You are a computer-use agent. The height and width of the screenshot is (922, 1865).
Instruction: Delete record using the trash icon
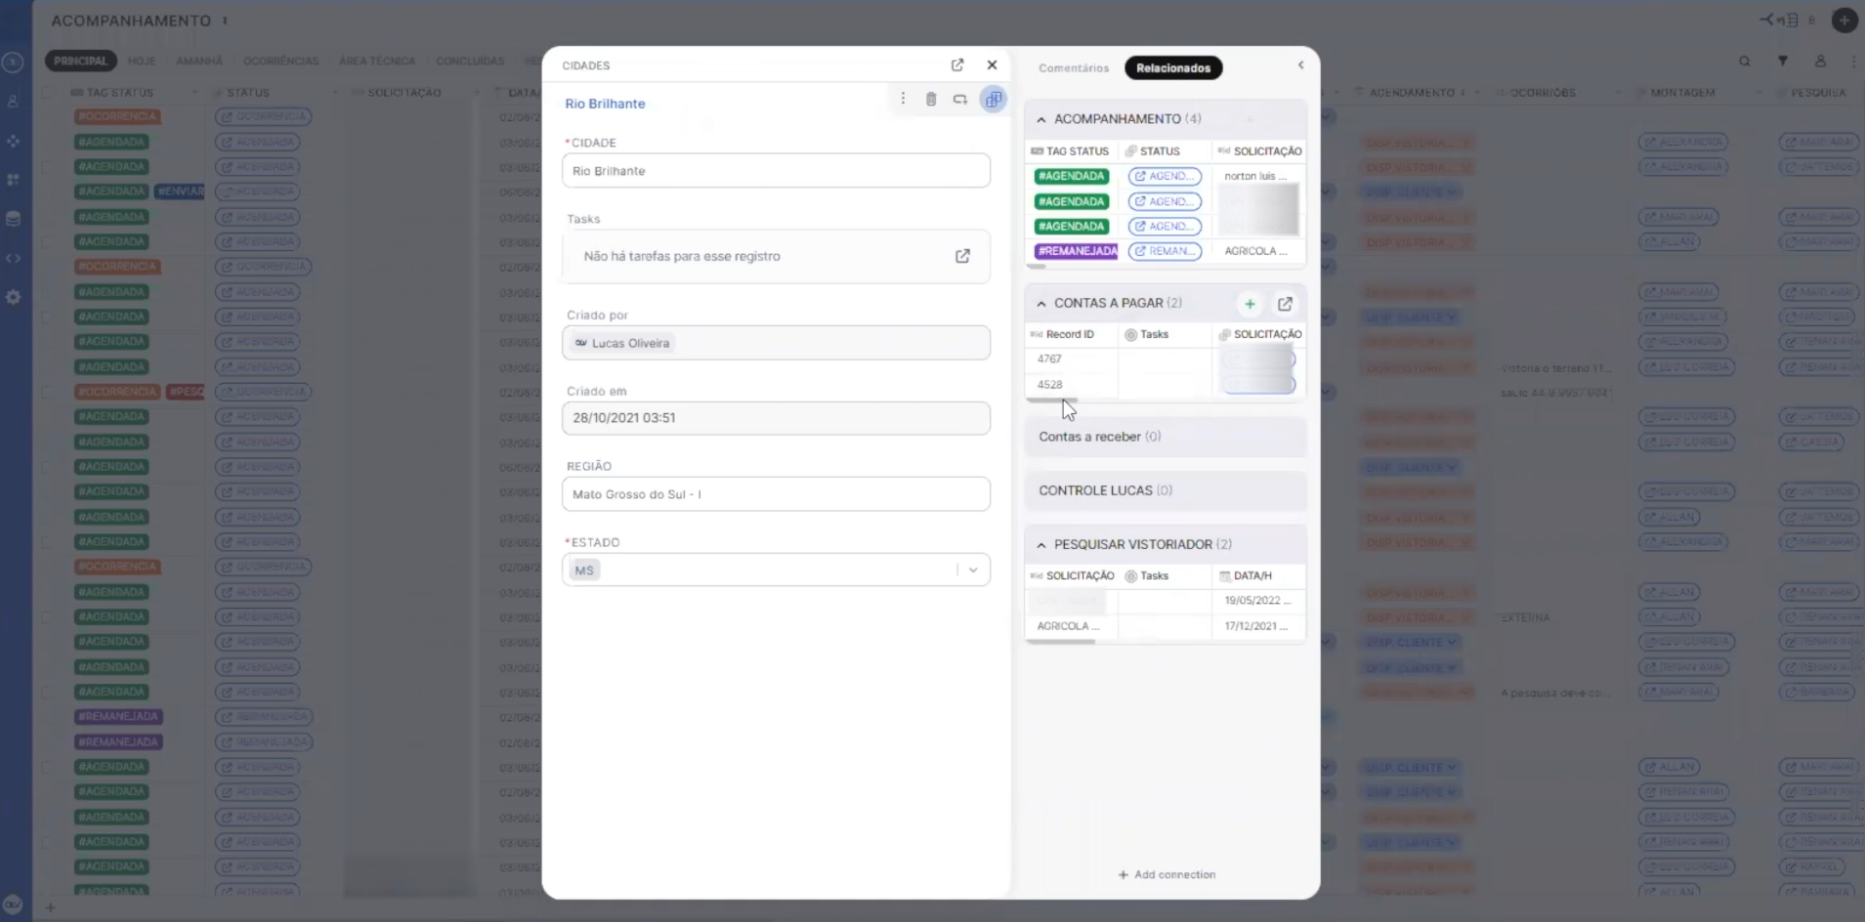coord(931,99)
